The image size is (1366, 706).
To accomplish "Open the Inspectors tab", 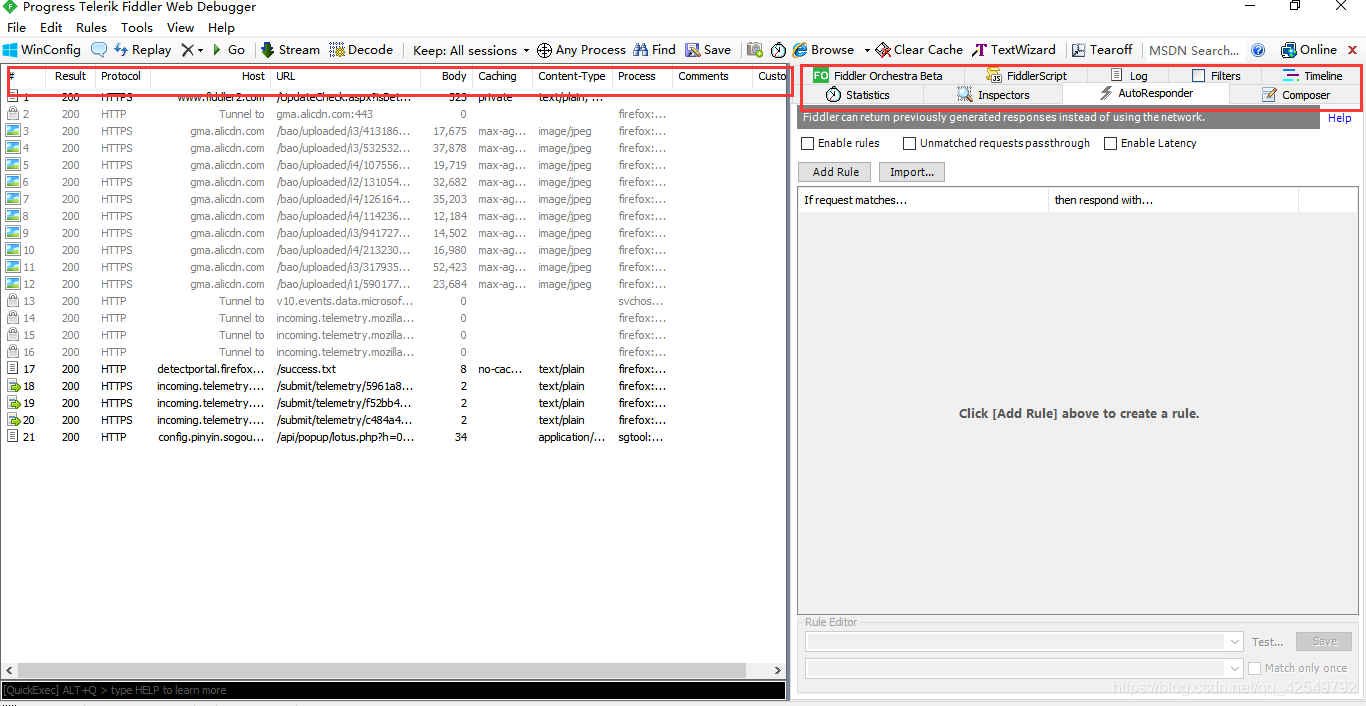I will (x=993, y=95).
